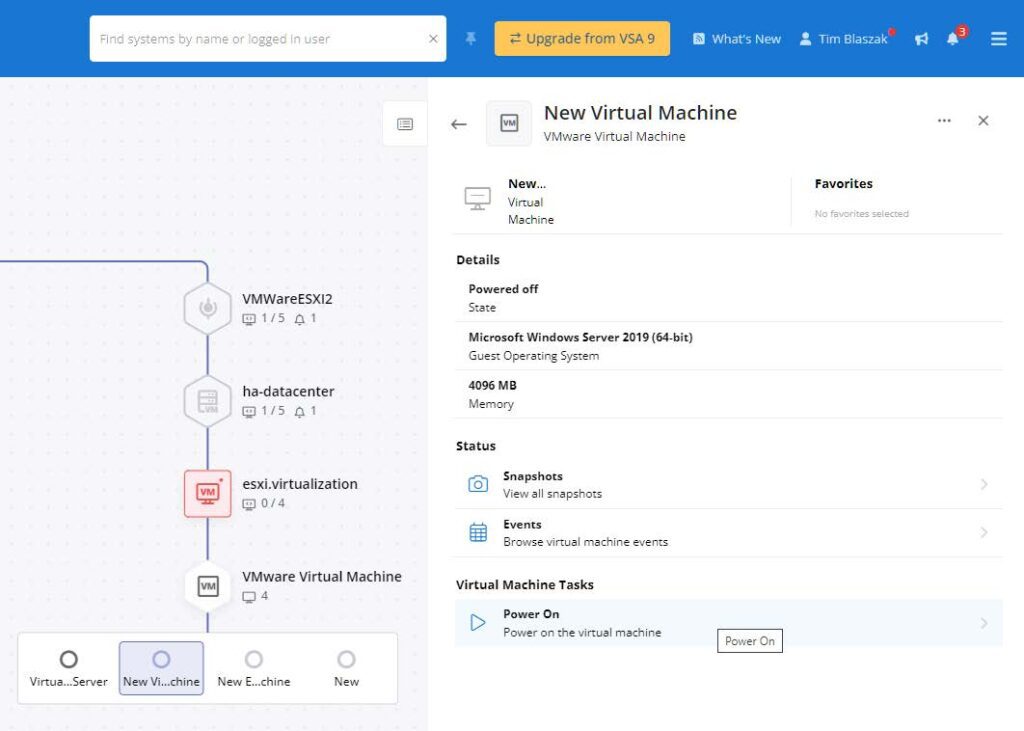Toggle the list panel icon button
Screen dimensions: 1024x731
tap(405, 124)
